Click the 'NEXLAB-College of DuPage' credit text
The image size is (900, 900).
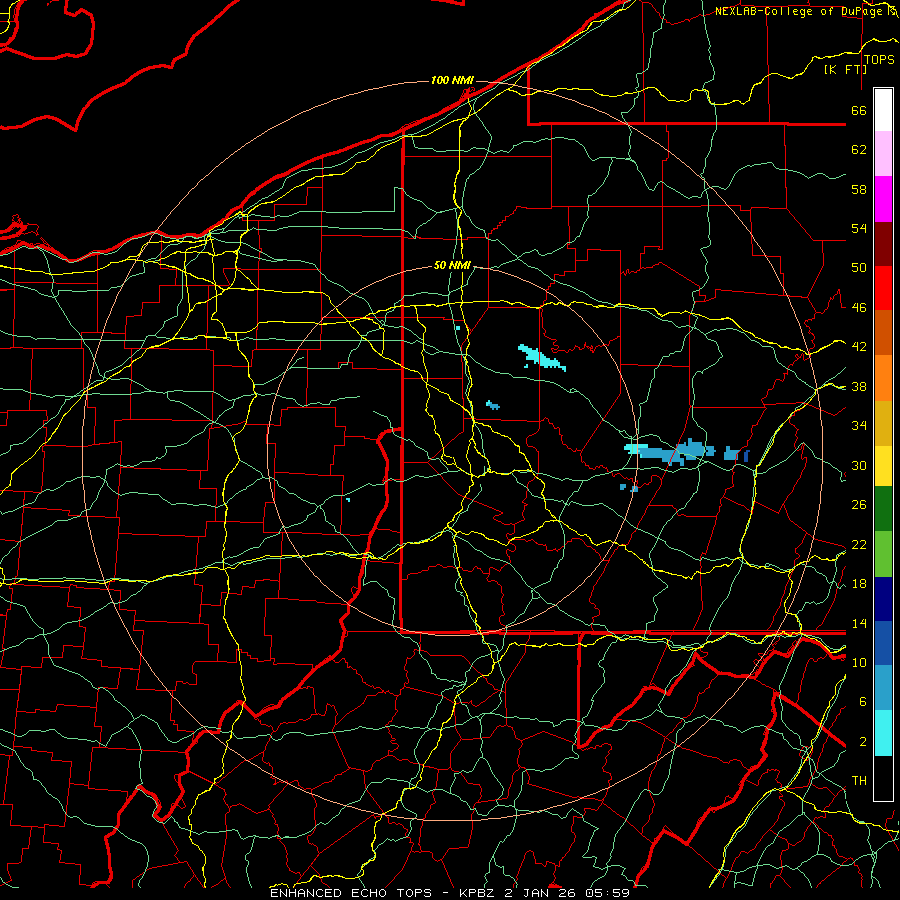tap(800, 11)
